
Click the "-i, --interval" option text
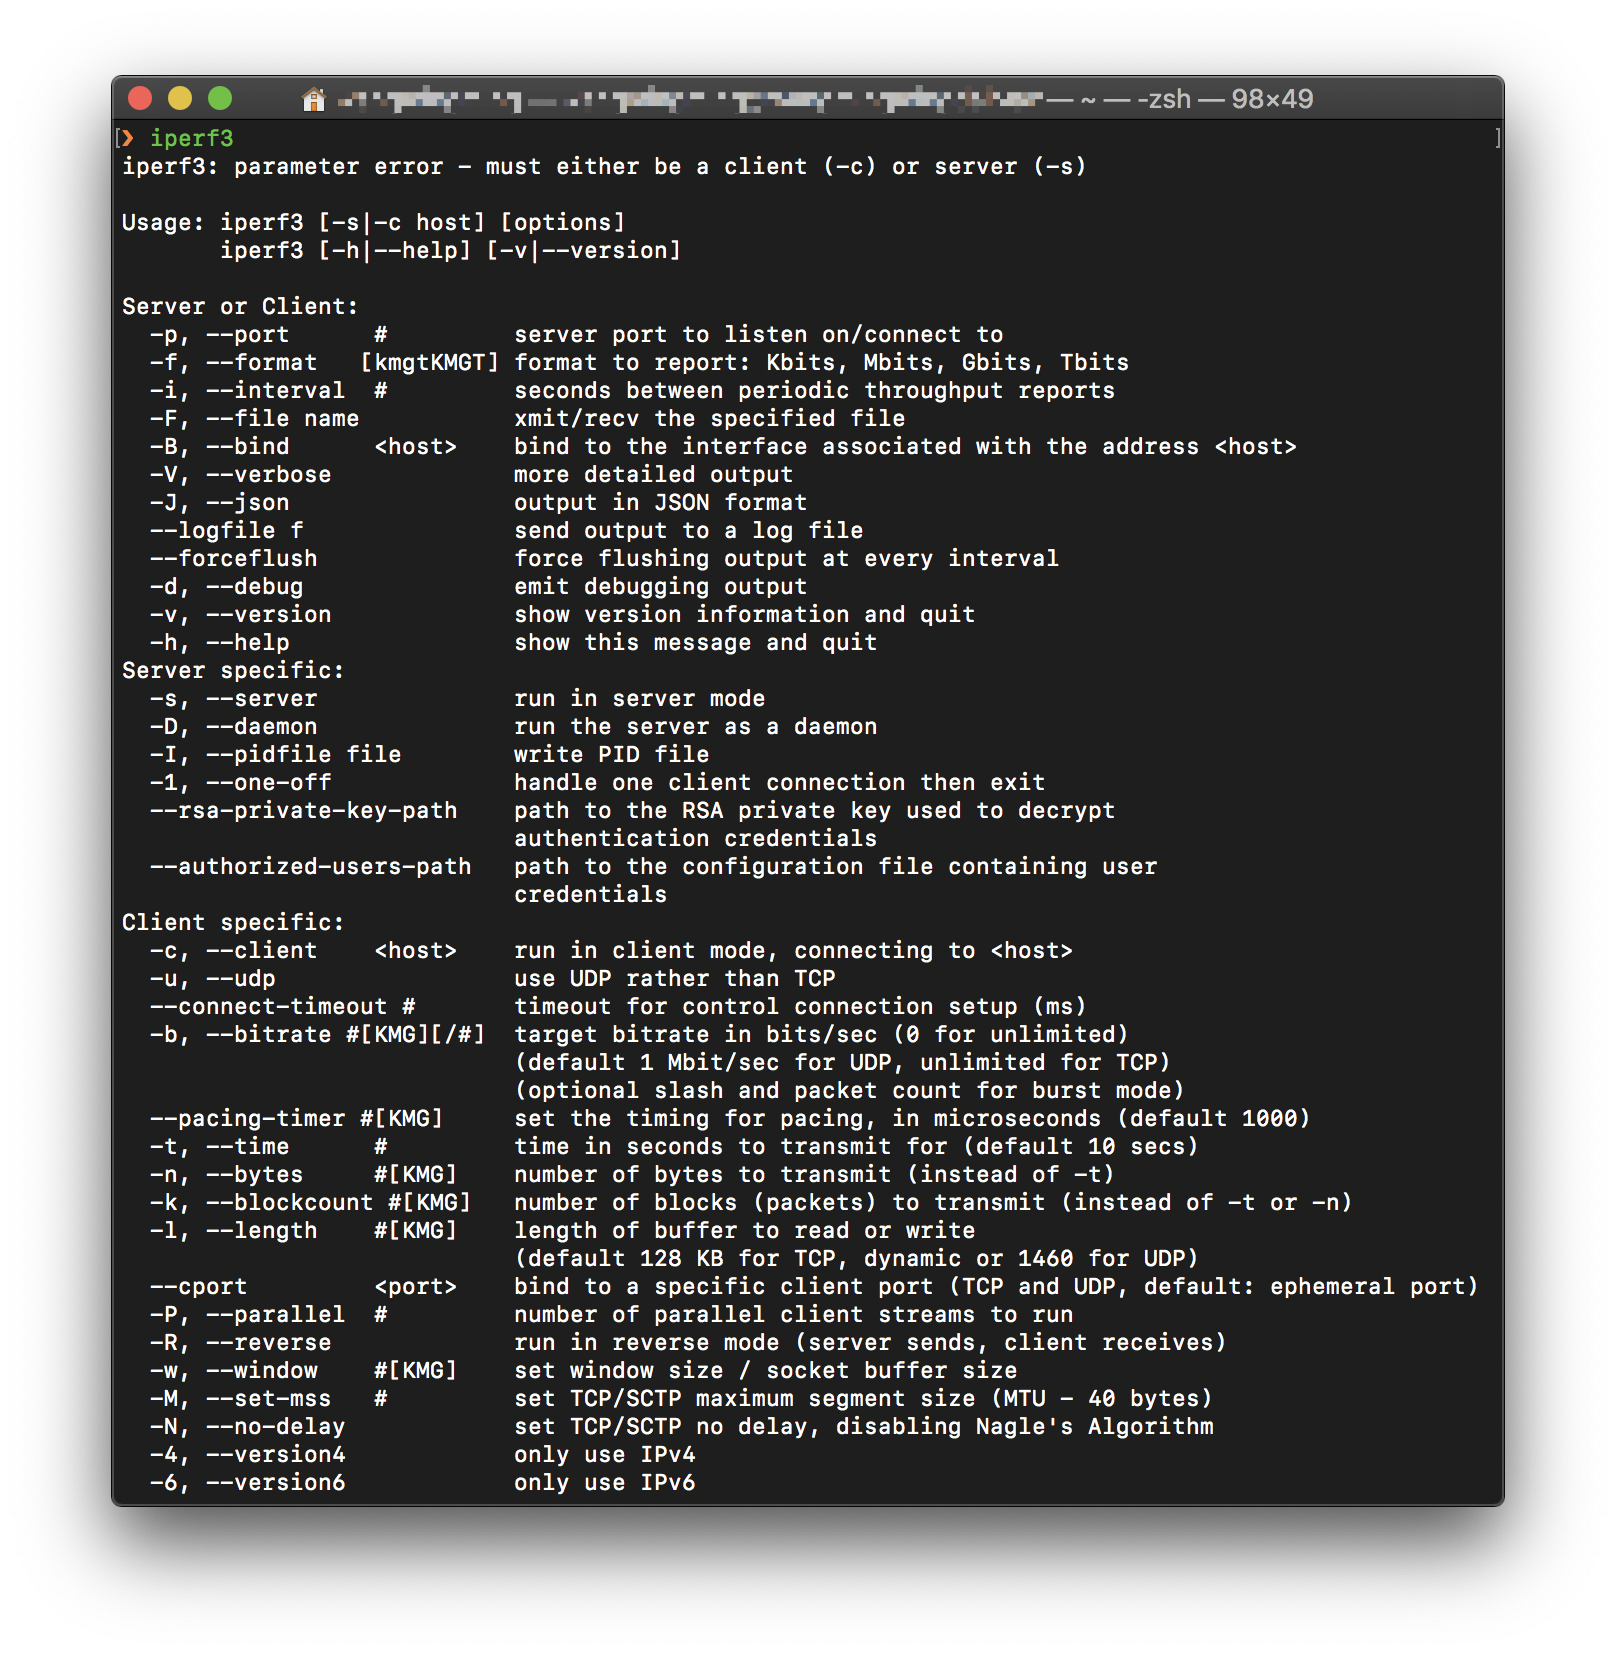point(248,390)
